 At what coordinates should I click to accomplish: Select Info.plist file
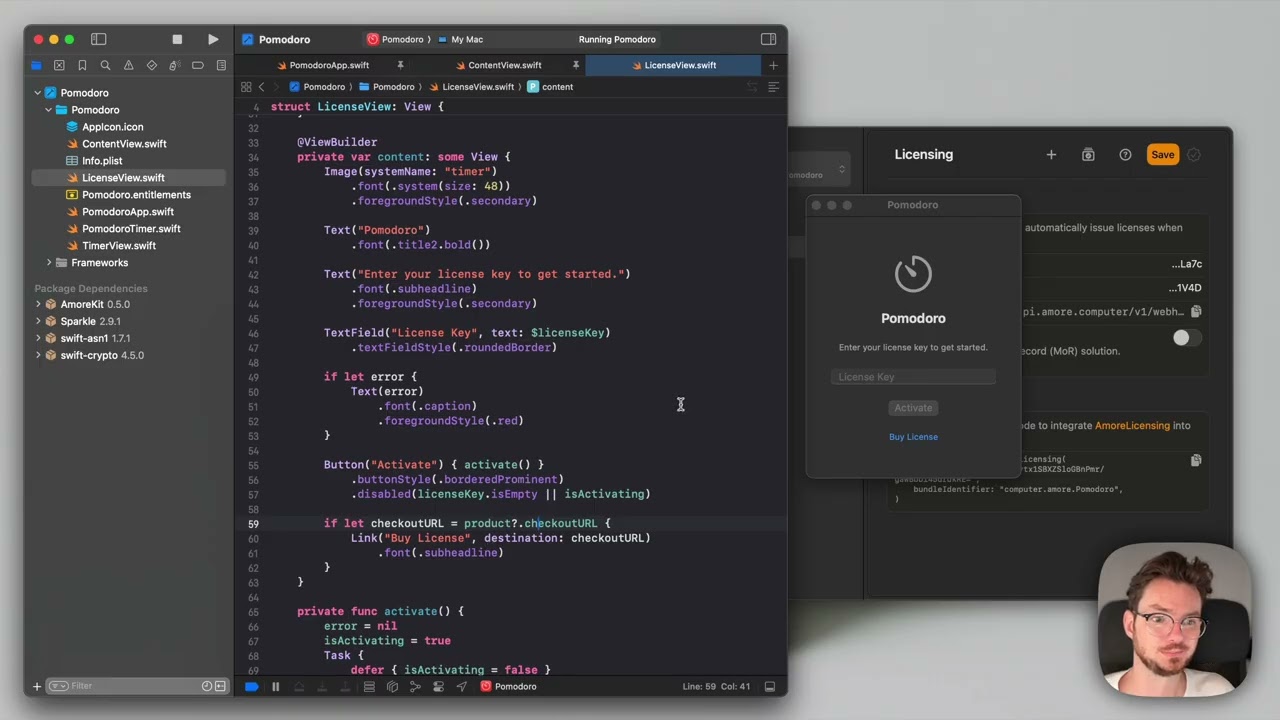click(102, 161)
